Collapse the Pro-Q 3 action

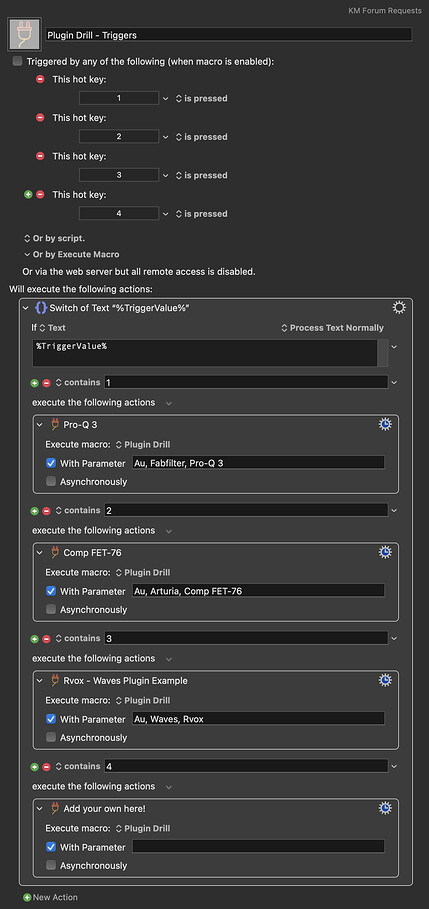coord(40,425)
